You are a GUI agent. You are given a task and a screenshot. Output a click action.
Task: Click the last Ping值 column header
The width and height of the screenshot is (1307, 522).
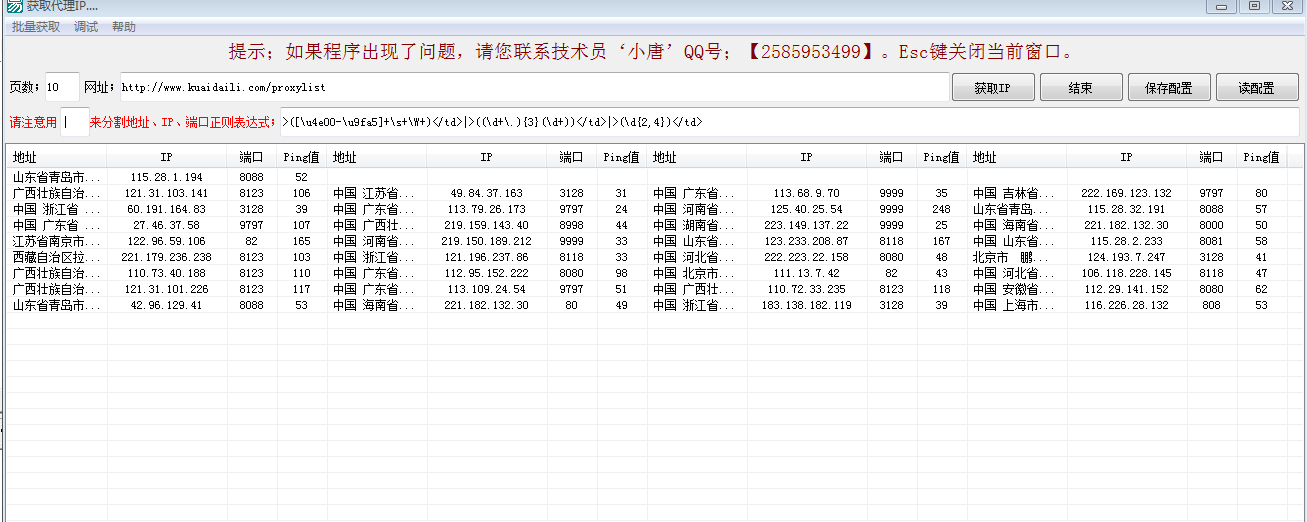coord(1261,157)
